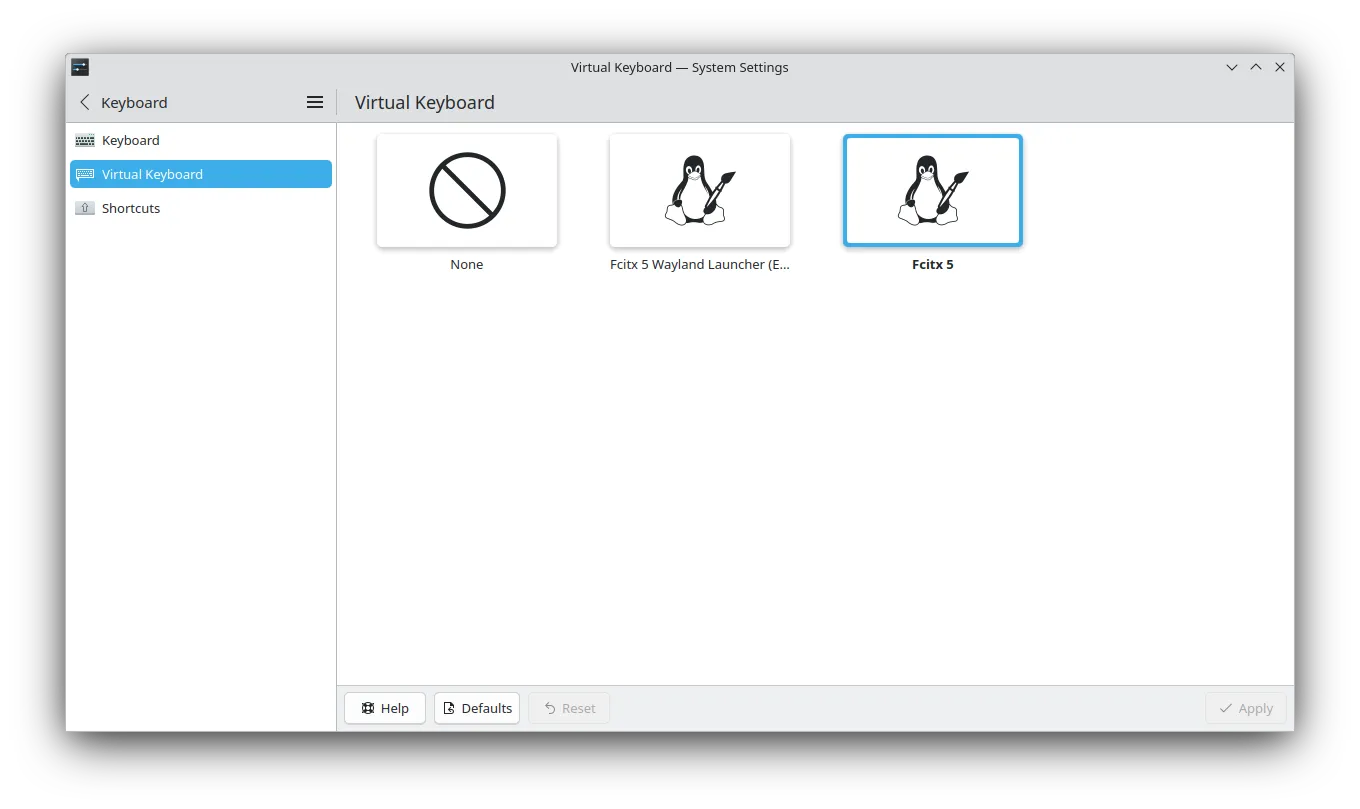This screenshot has width=1360, height=809.
Task: Close the System Settings window
Action: point(1280,67)
